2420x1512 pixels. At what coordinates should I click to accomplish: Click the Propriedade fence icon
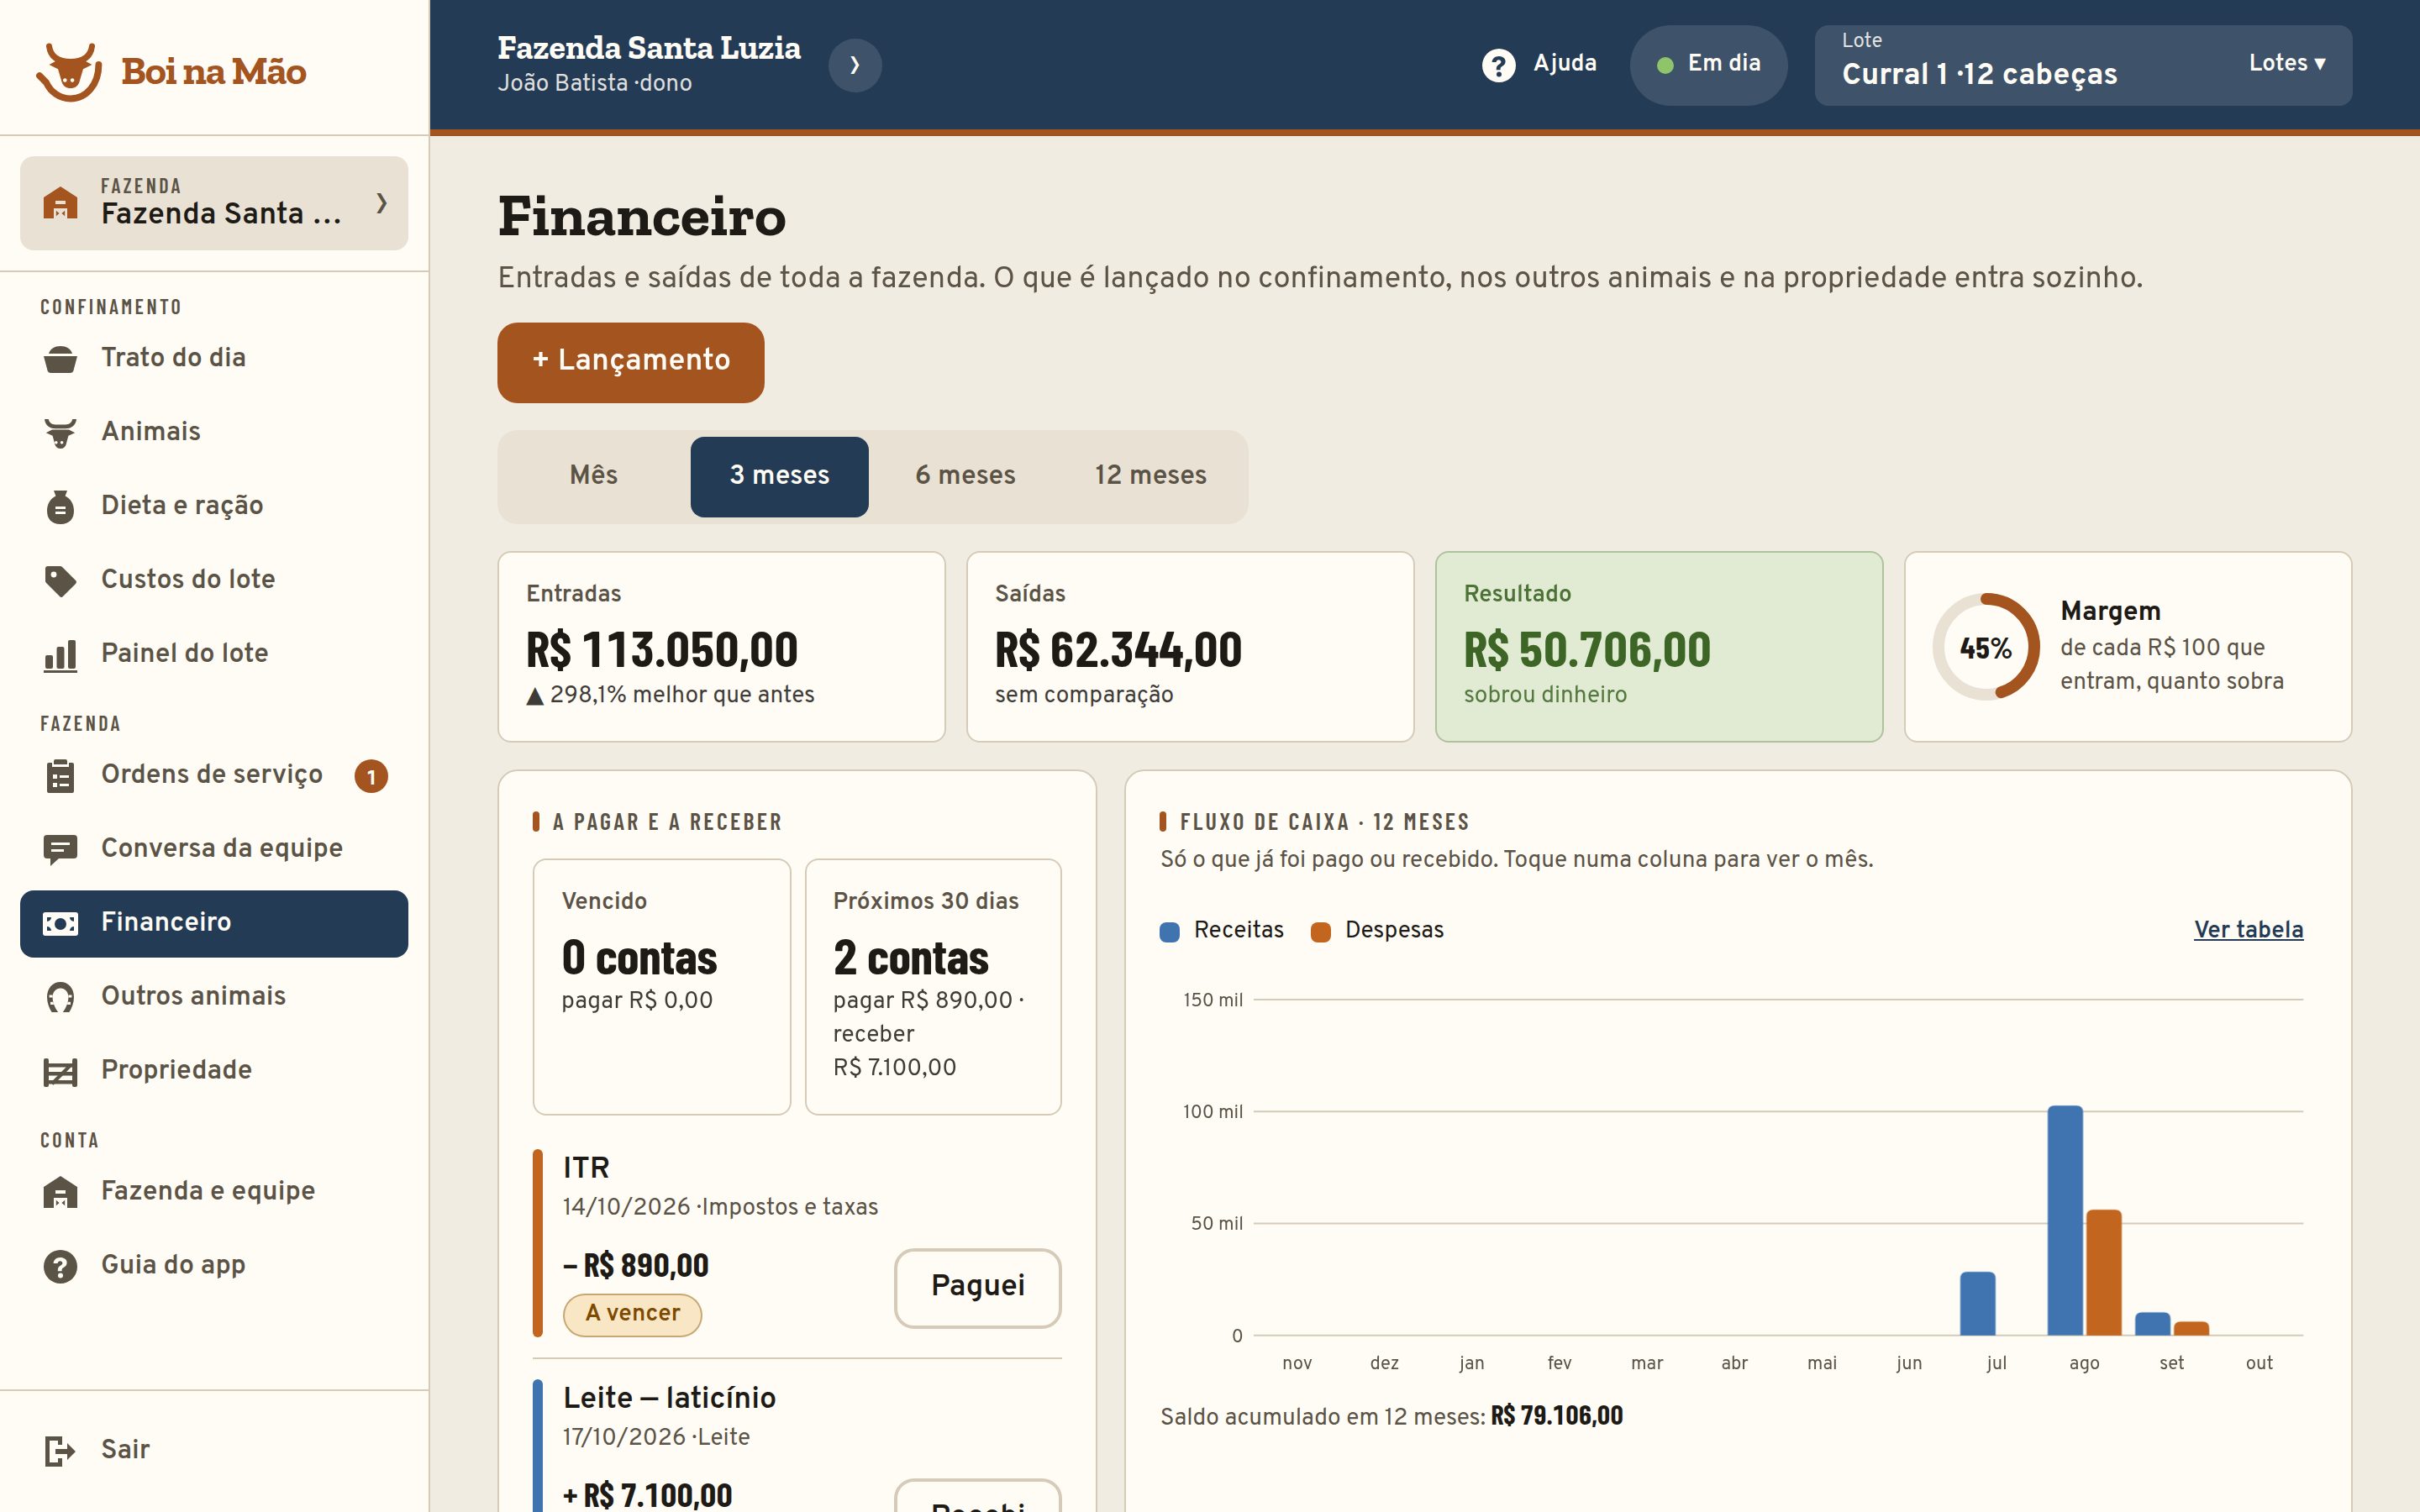coord(60,1071)
